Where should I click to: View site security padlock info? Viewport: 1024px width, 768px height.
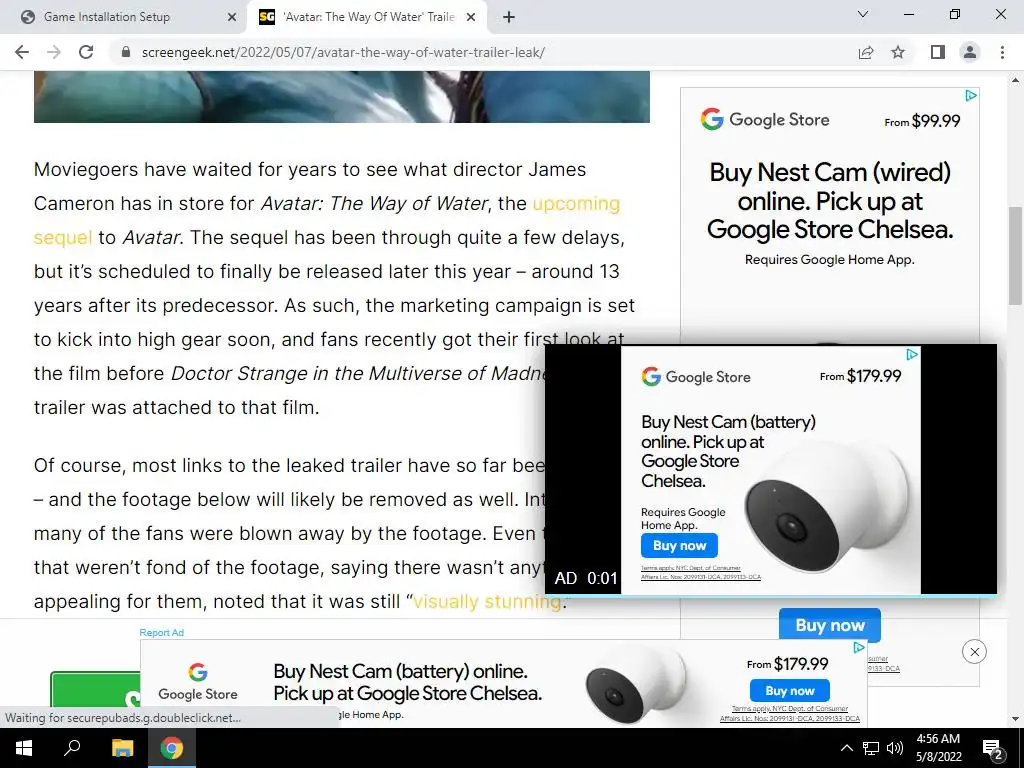[x=126, y=52]
